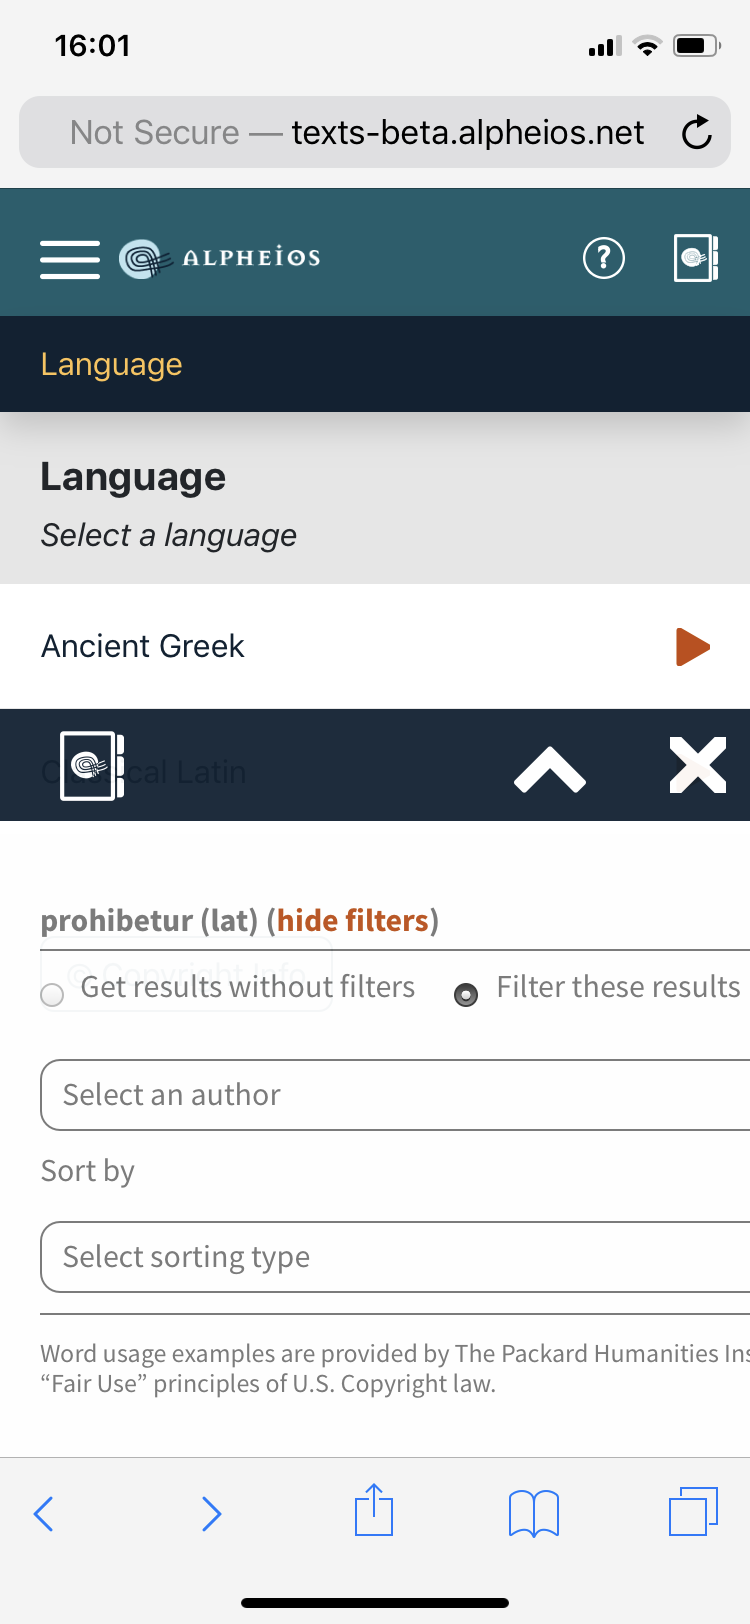Tap the orange arrow next to Ancient Greek
750x1624 pixels.
tap(692, 647)
